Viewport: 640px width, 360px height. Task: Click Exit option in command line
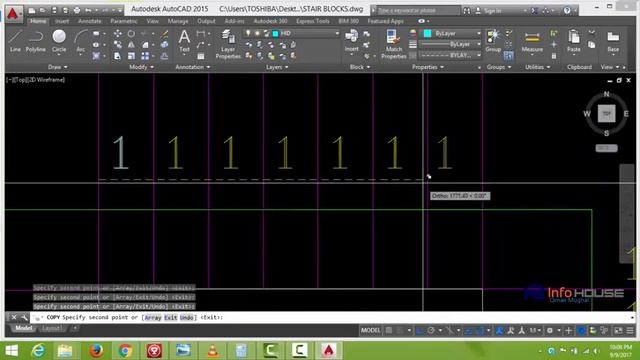[x=171, y=318]
